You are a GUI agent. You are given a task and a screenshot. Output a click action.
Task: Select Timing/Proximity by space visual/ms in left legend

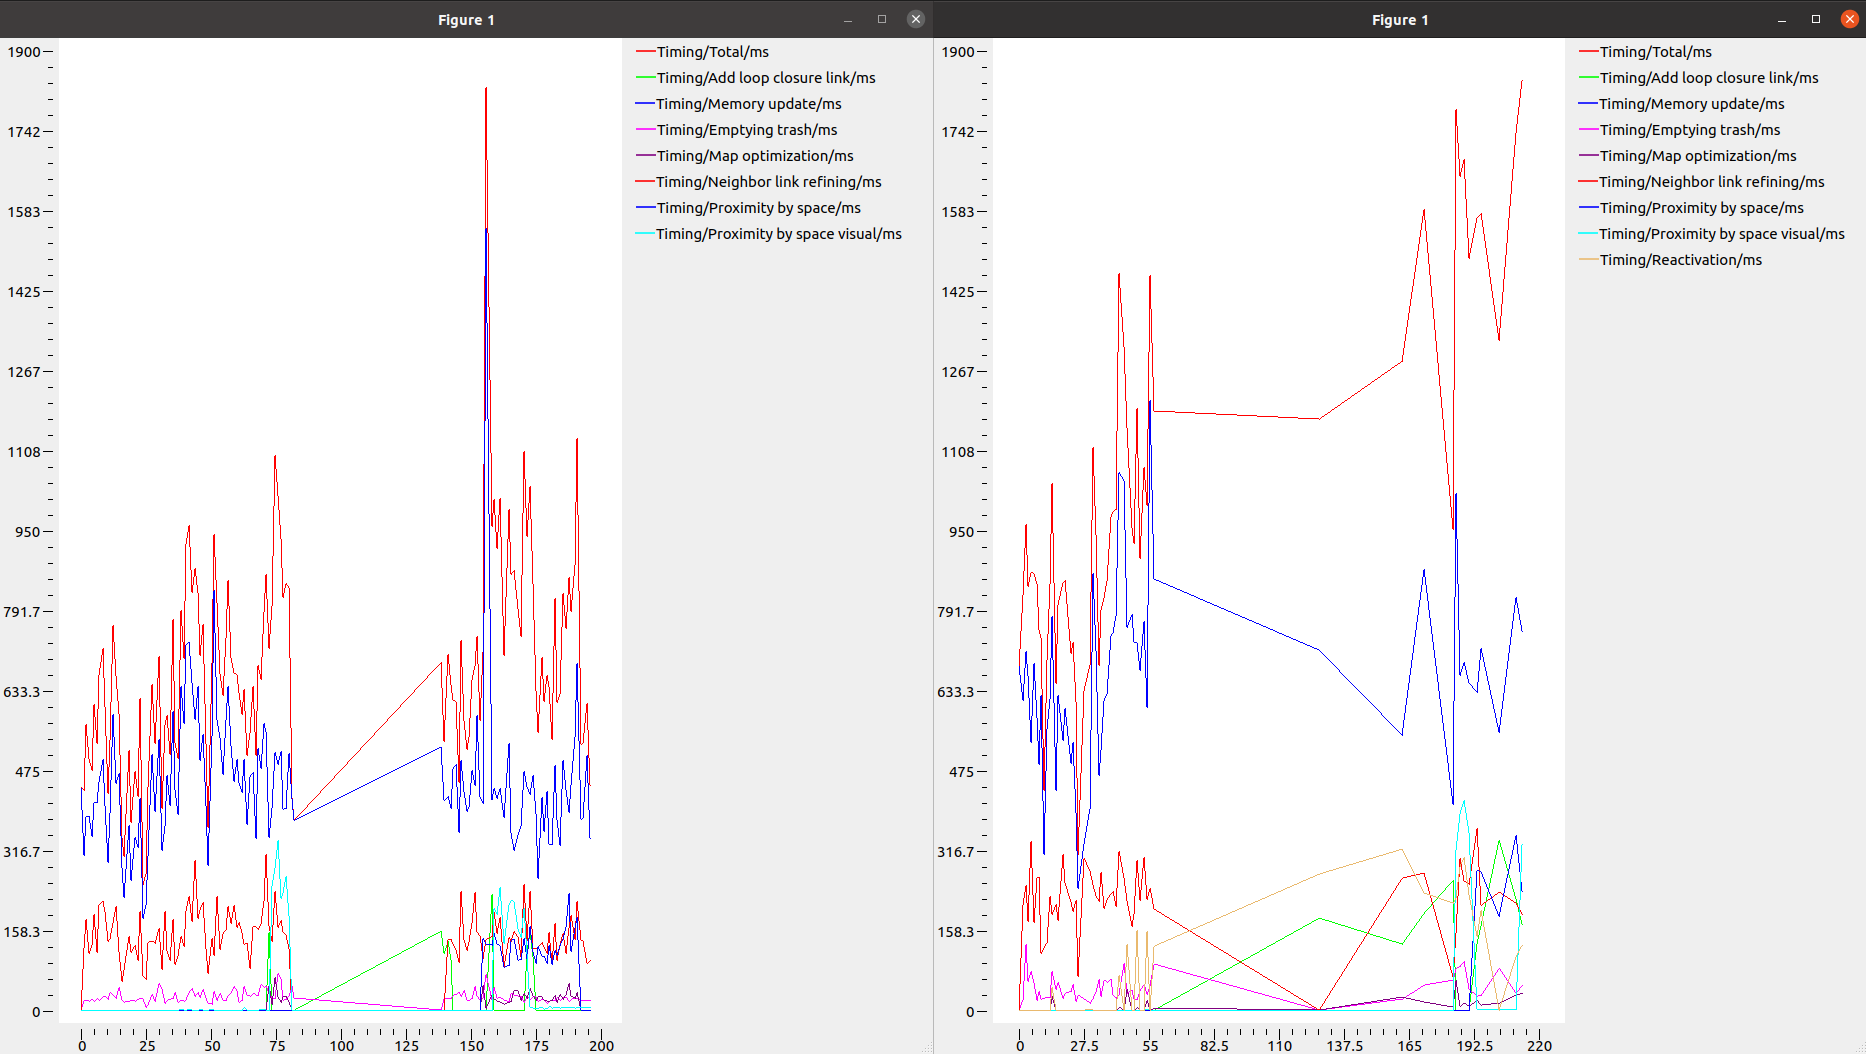[778, 234]
